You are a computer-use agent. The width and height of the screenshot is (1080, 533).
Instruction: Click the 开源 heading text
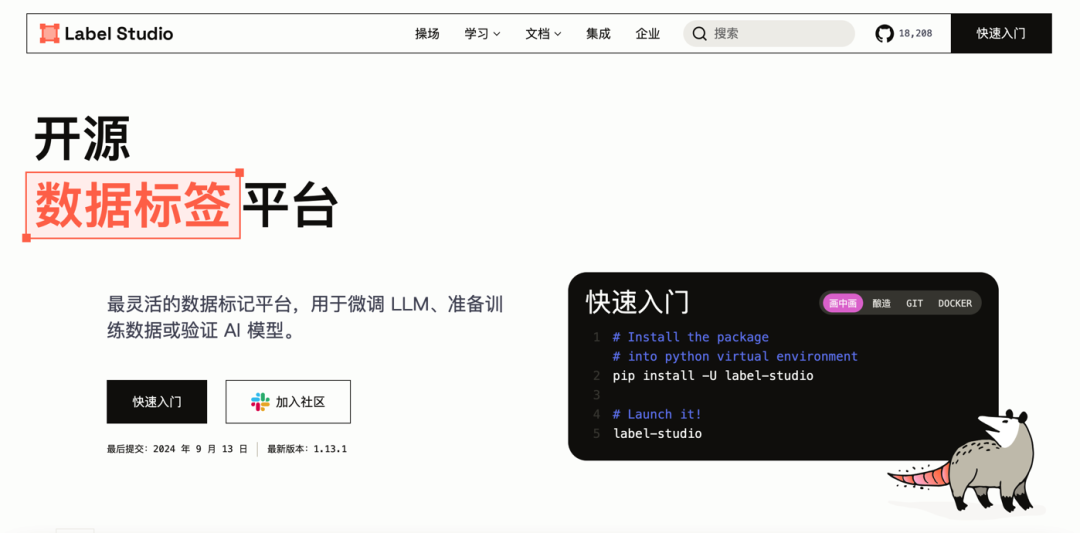click(82, 140)
